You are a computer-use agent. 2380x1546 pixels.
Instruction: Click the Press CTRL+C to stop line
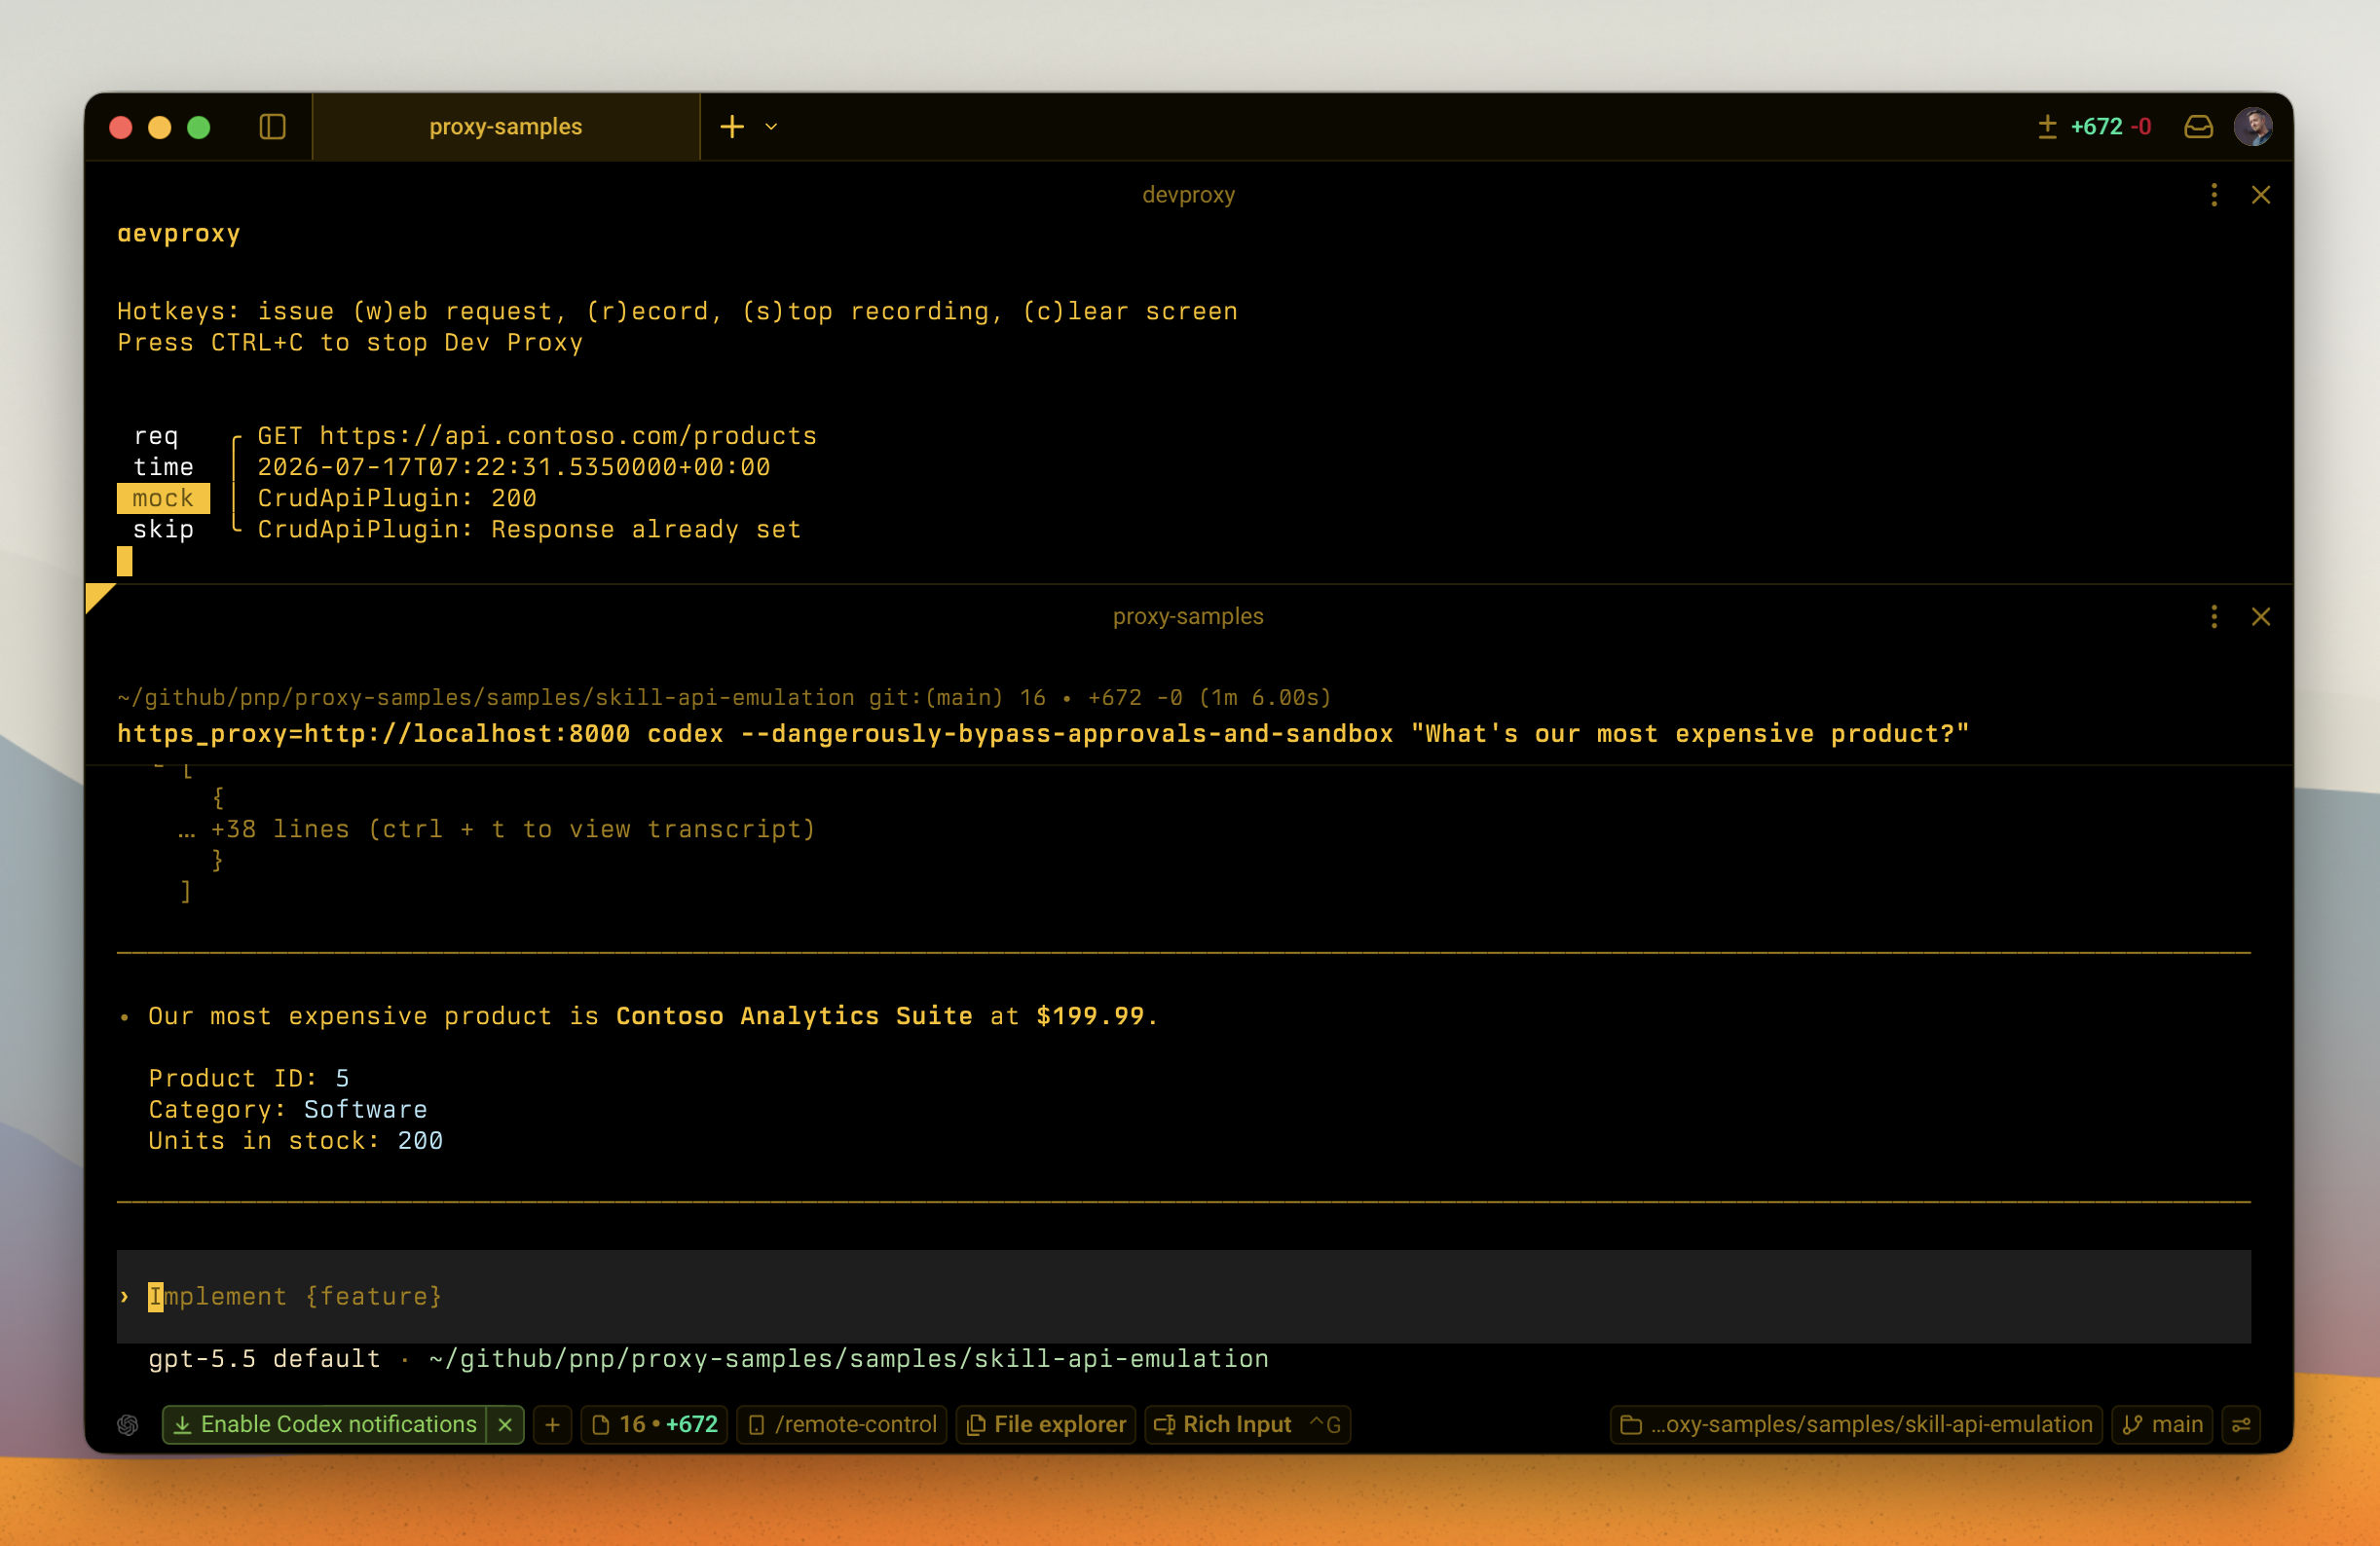point(350,342)
